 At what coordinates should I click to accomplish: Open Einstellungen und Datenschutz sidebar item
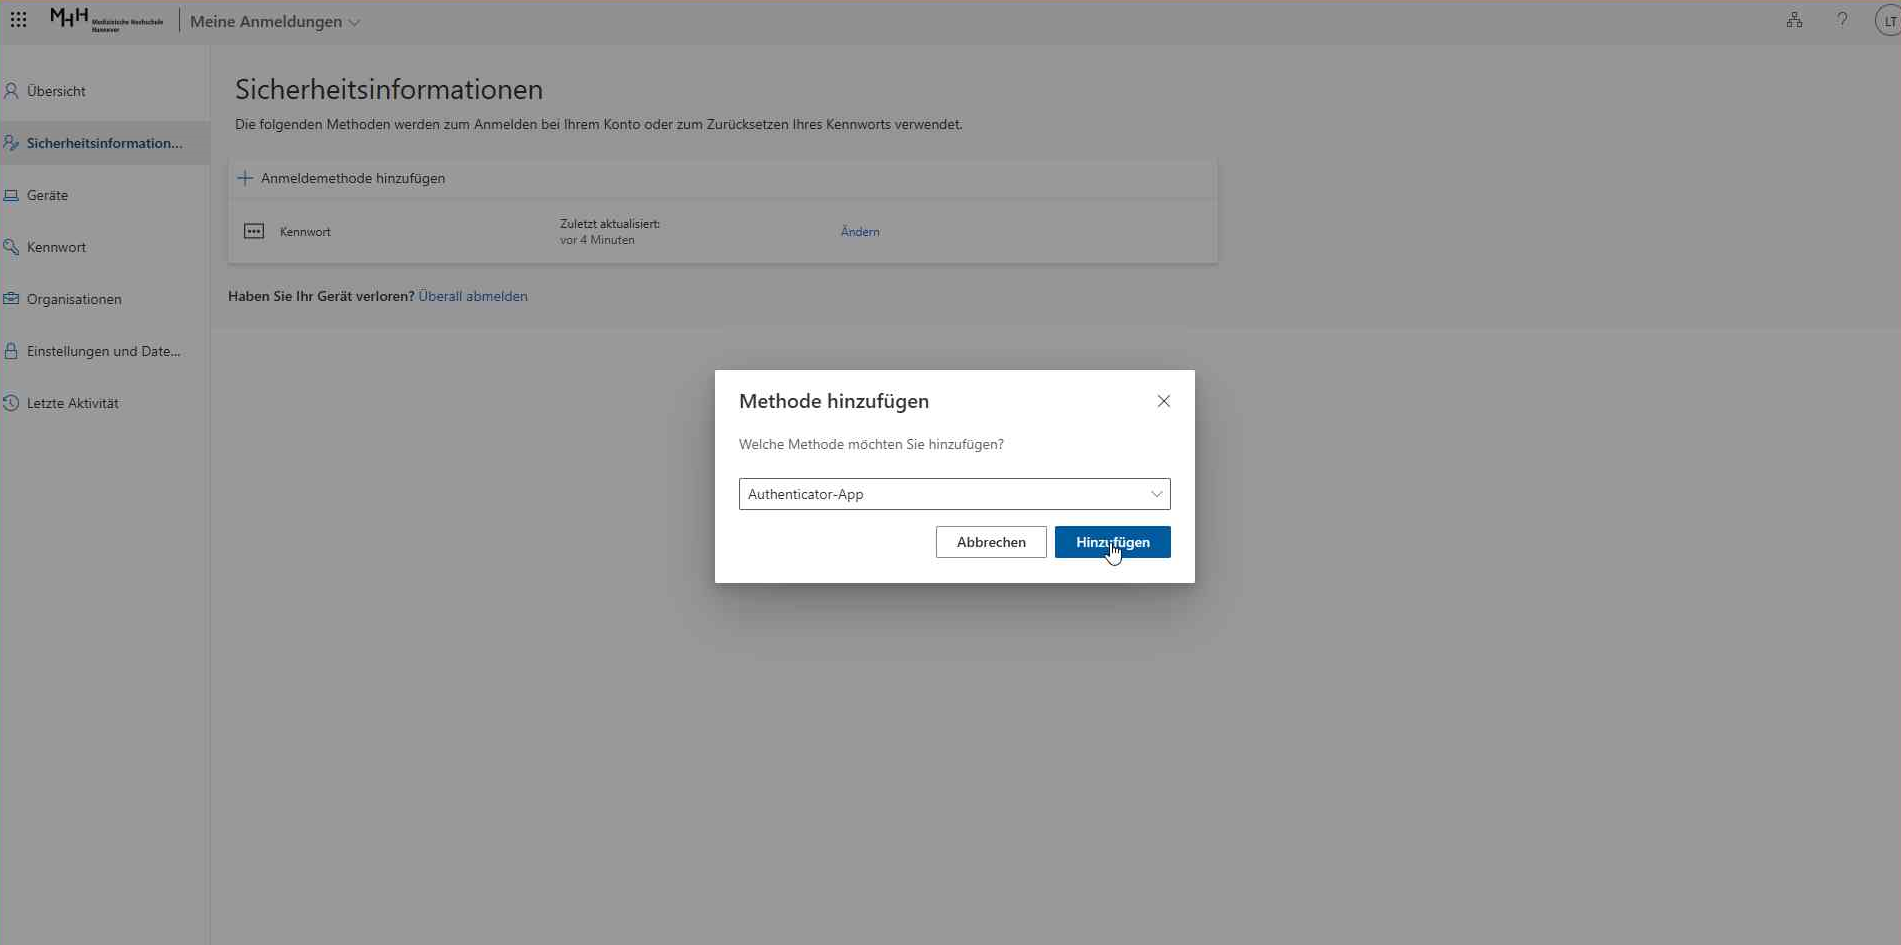(x=103, y=351)
